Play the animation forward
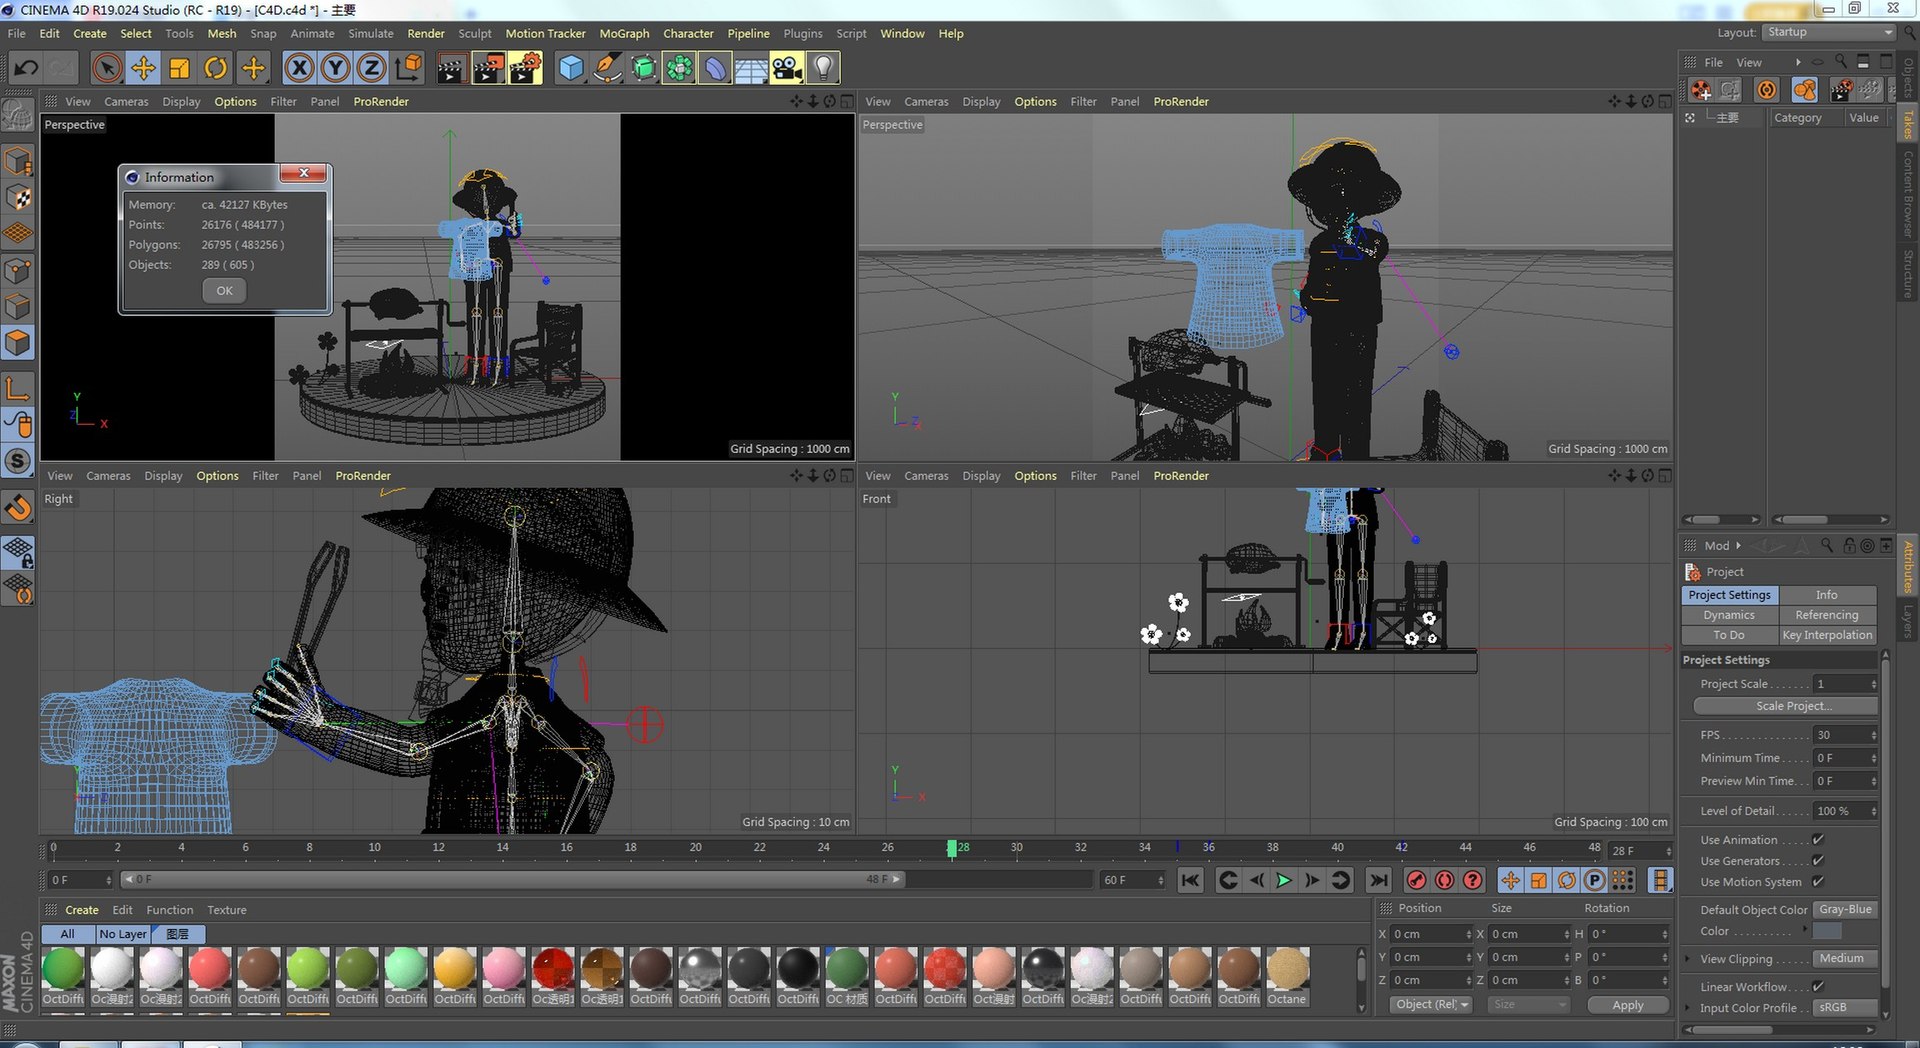Screen dimensions: 1920x1048 [x=1284, y=880]
